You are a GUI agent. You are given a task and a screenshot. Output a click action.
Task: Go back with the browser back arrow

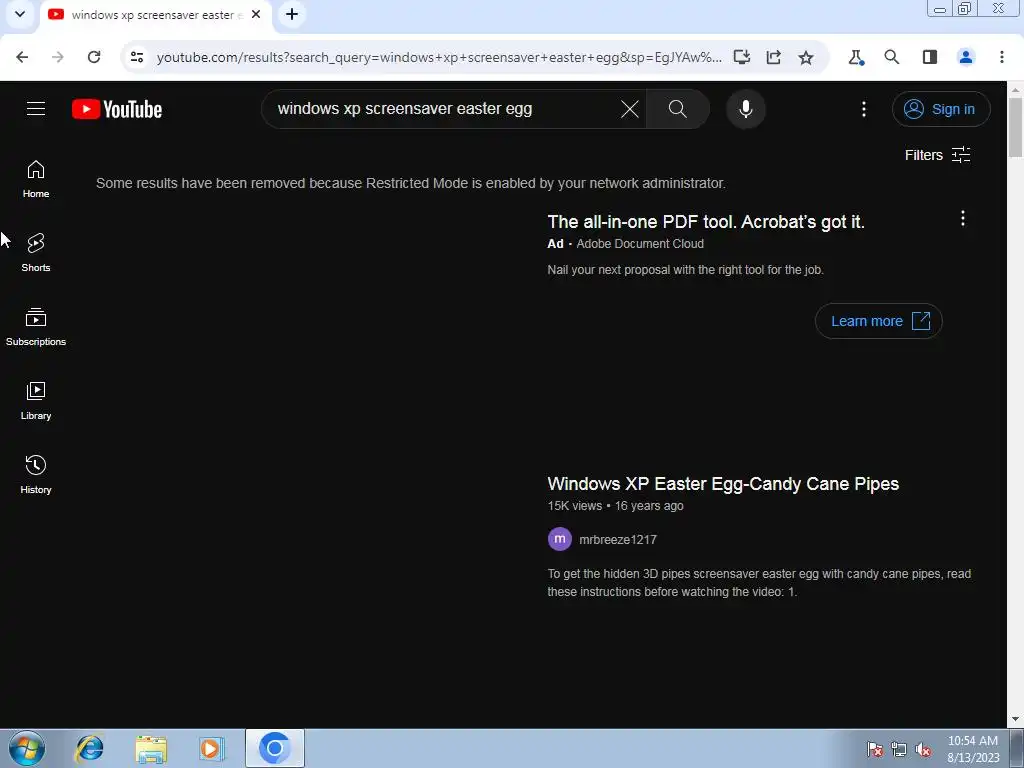click(22, 57)
